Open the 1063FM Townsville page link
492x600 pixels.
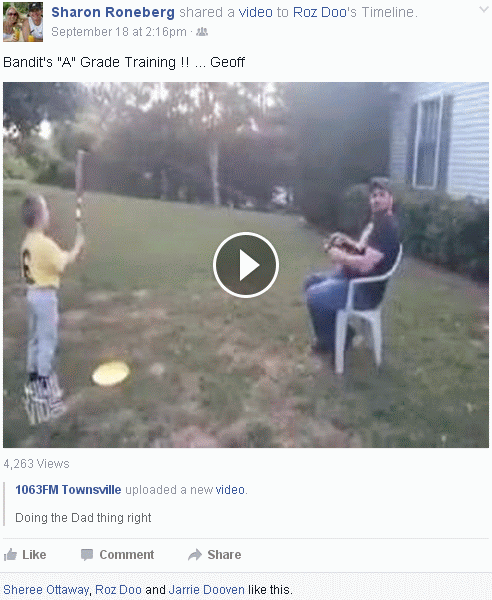(x=68, y=489)
